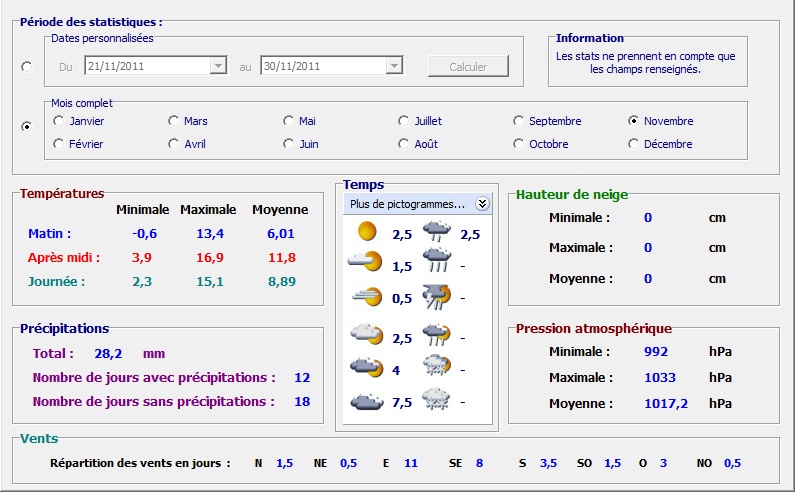Click the precipitation total 28,2
The width and height of the screenshot is (795, 492).
point(108,354)
